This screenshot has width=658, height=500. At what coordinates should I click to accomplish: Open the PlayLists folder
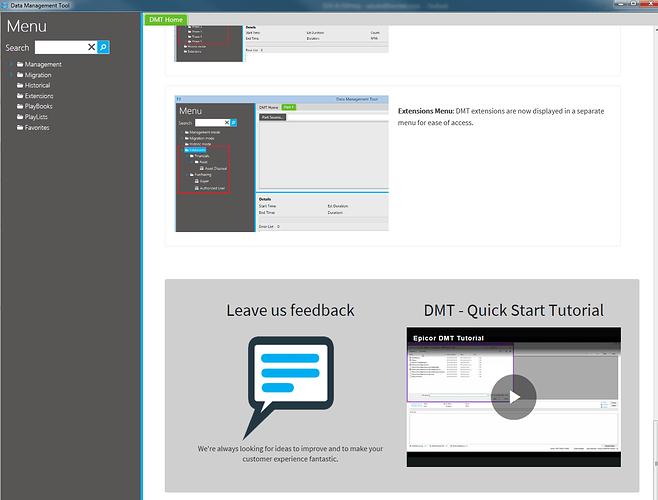[36, 117]
